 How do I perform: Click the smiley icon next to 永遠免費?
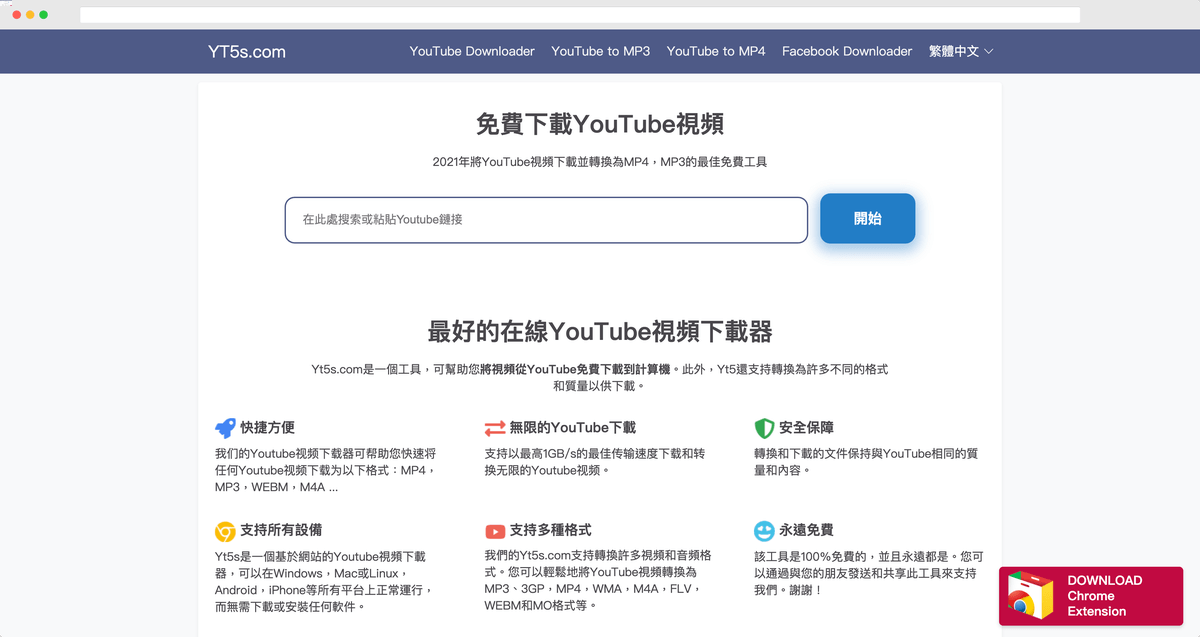763,530
